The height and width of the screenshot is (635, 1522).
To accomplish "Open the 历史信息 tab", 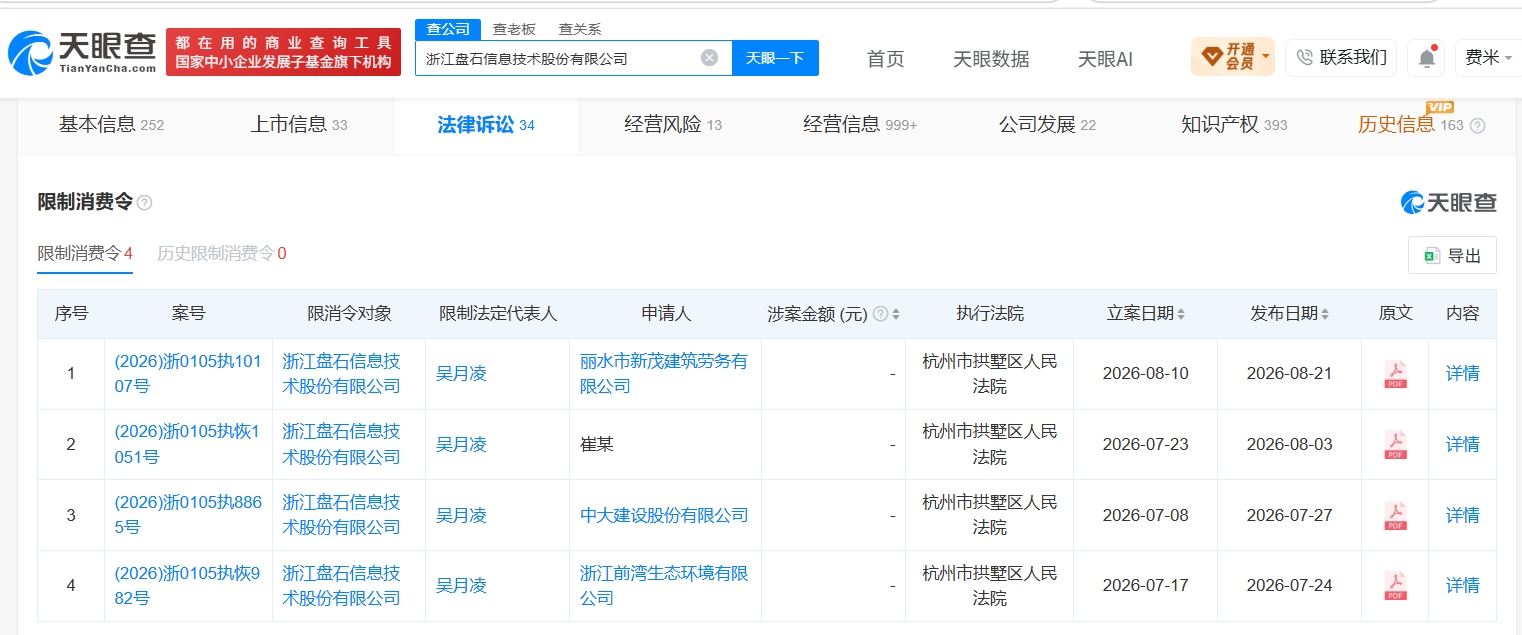I will [x=1410, y=125].
